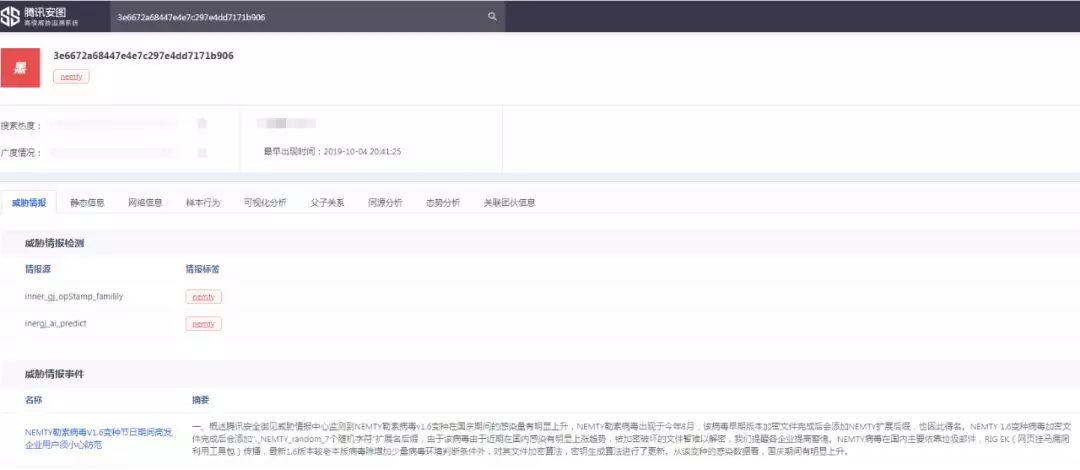Click the red 黑 verdict badge
1080x470 pixels.
(x=19, y=66)
